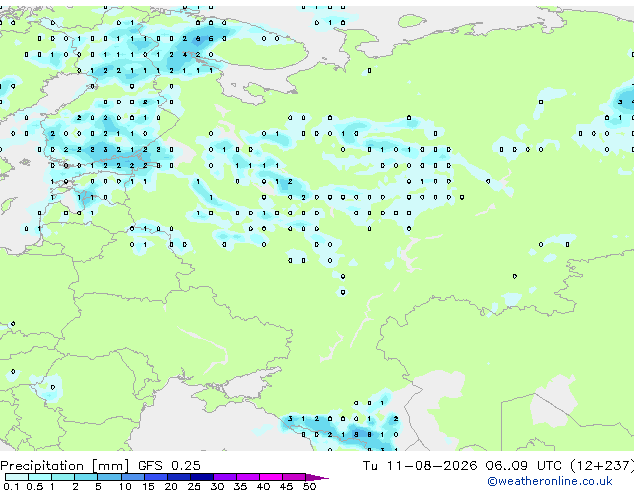Click the '06..09 UTC' time text
Image resolution: width=634 pixels, height=490 pixels.
[x=523, y=465]
